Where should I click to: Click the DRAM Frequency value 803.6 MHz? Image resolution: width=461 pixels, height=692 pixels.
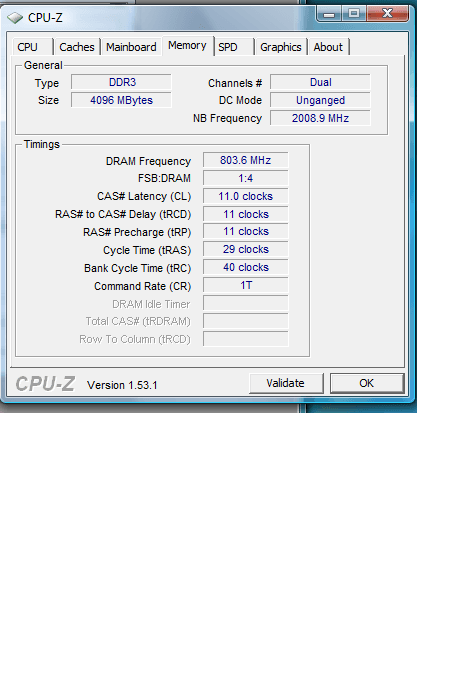click(246, 160)
